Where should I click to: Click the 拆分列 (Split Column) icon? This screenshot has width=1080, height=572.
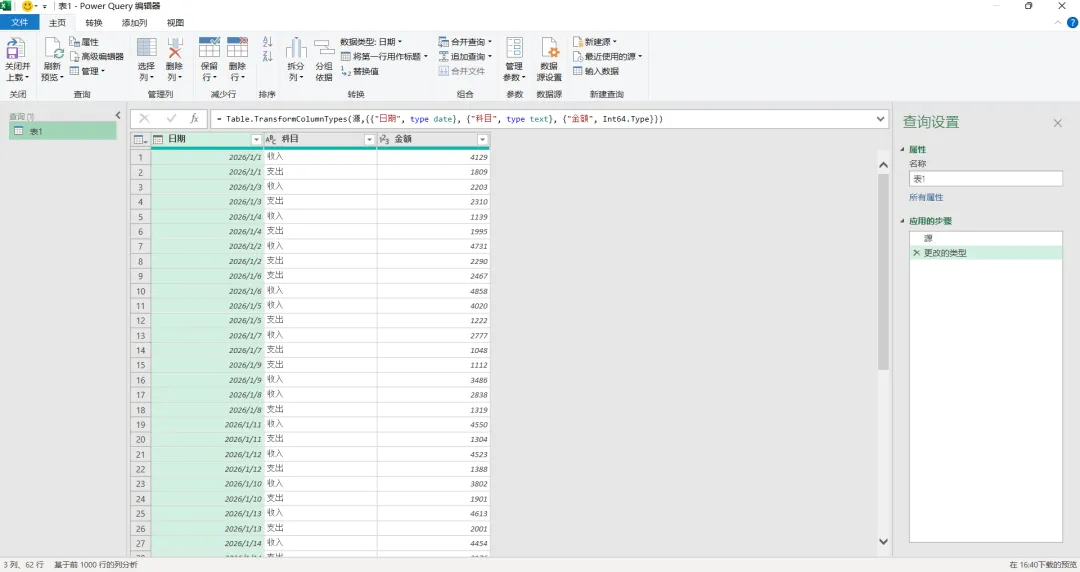point(295,49)
